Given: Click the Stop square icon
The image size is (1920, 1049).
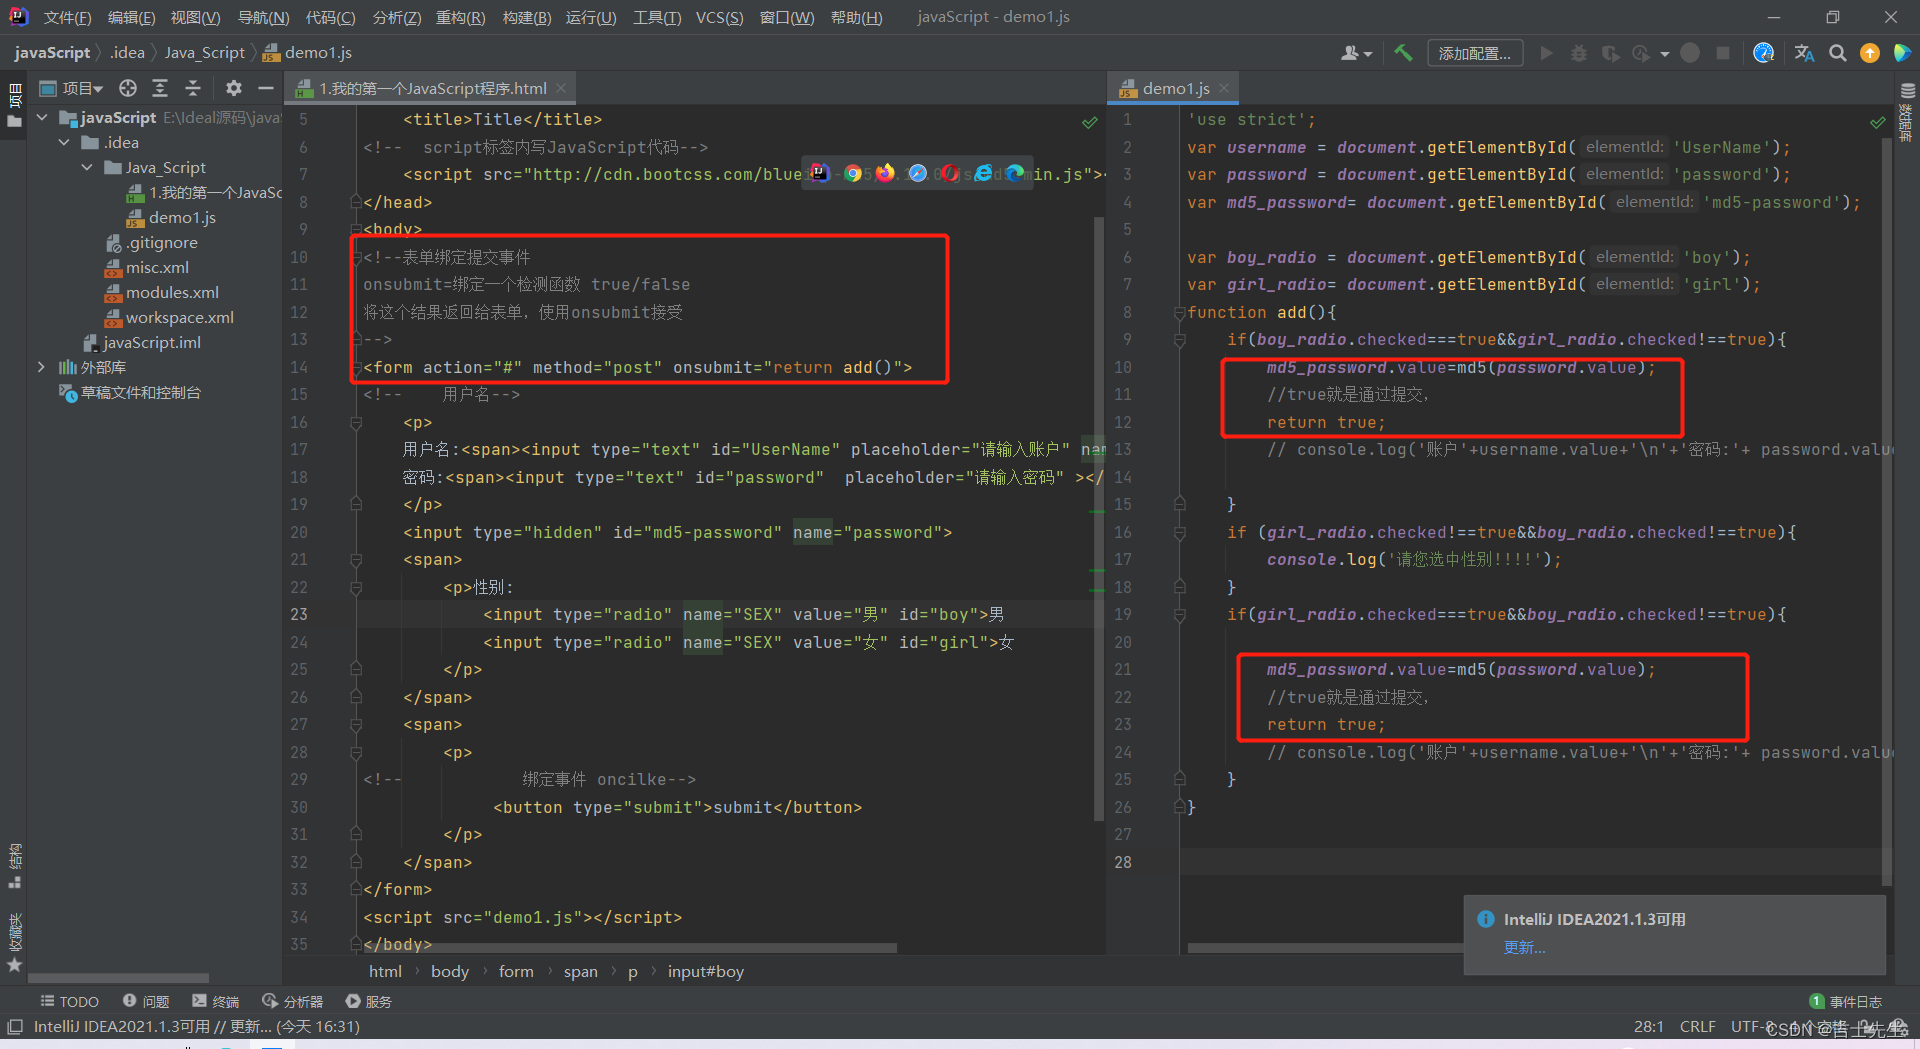Looking at the screenshot, I should tap(1723, 53).
